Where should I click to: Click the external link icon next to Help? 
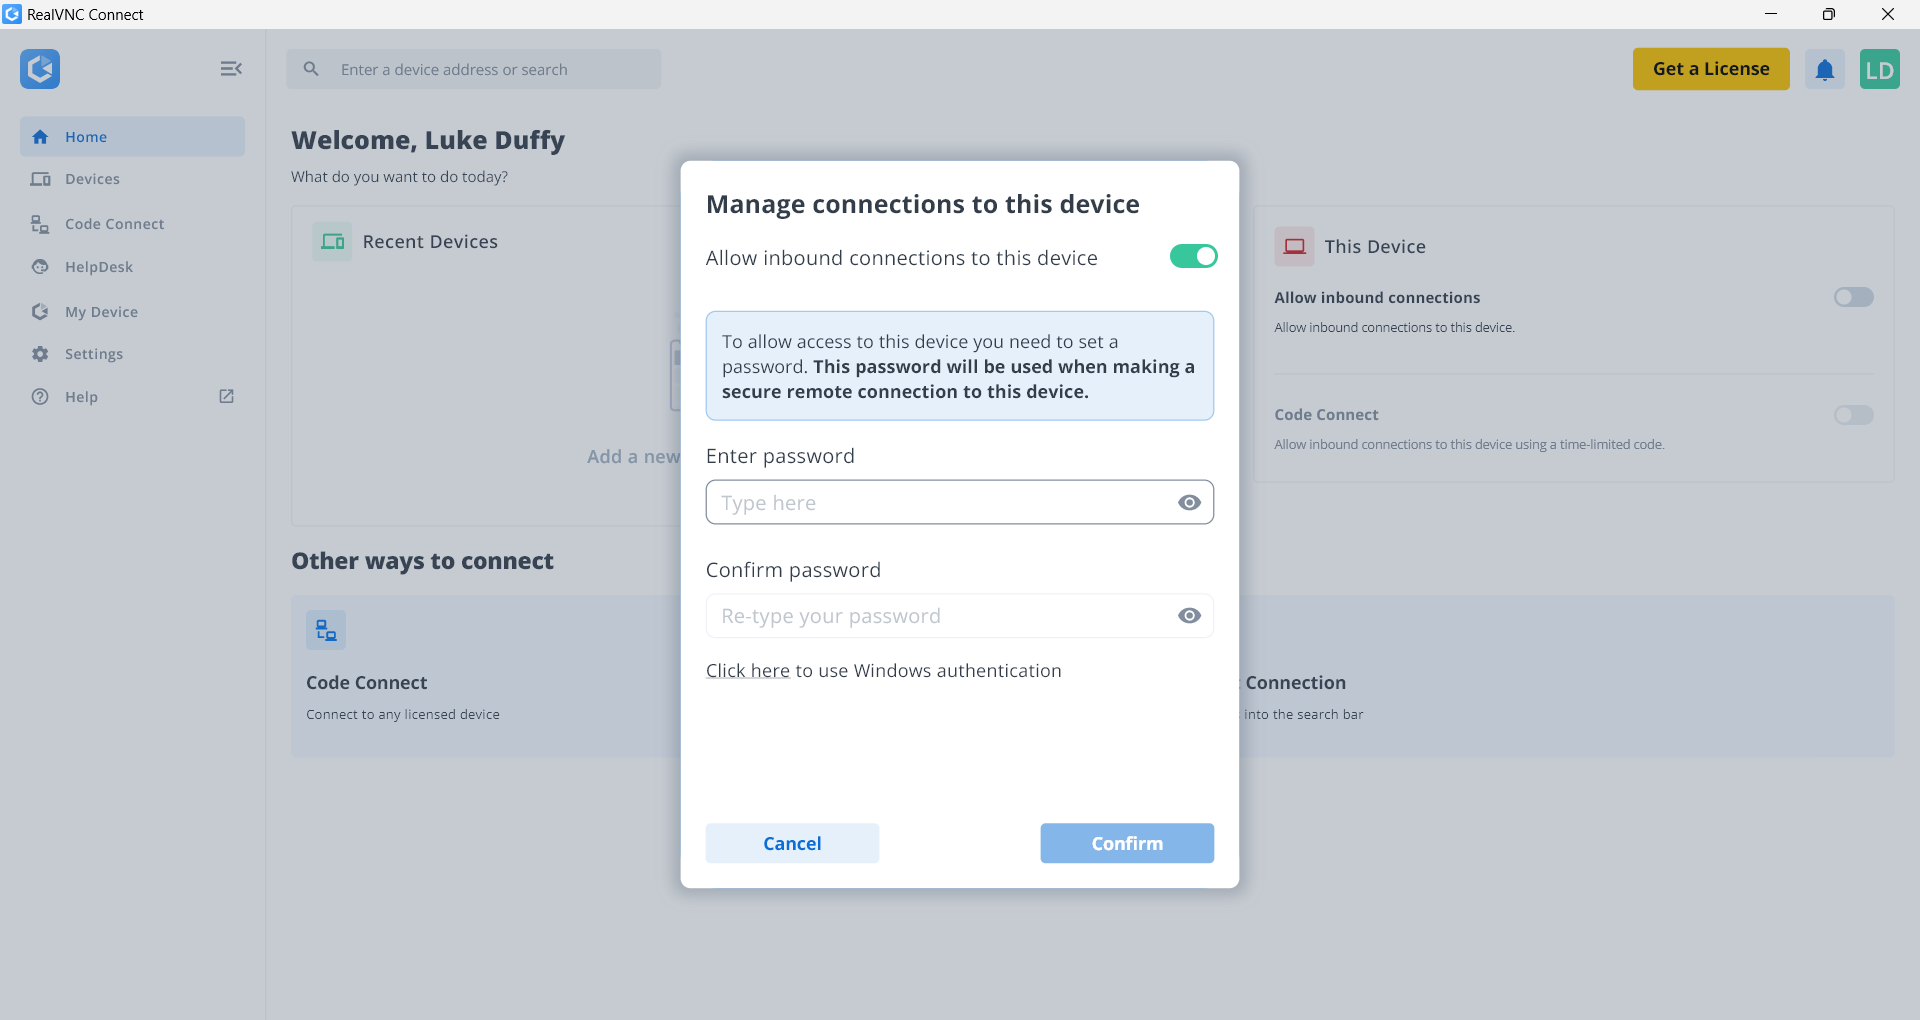click(226, 396)
